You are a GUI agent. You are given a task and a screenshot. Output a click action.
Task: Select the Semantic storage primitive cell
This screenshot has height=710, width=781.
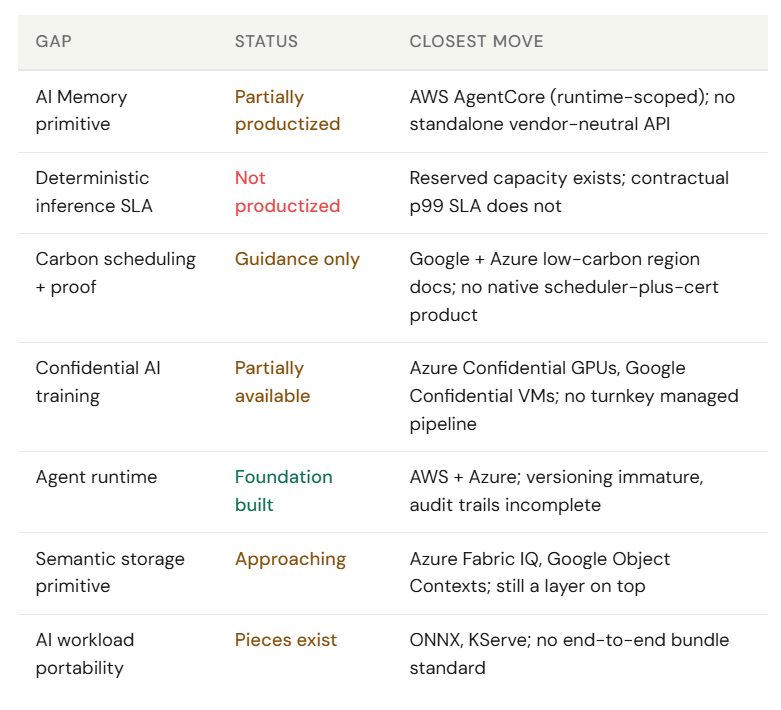click(110, 572)
